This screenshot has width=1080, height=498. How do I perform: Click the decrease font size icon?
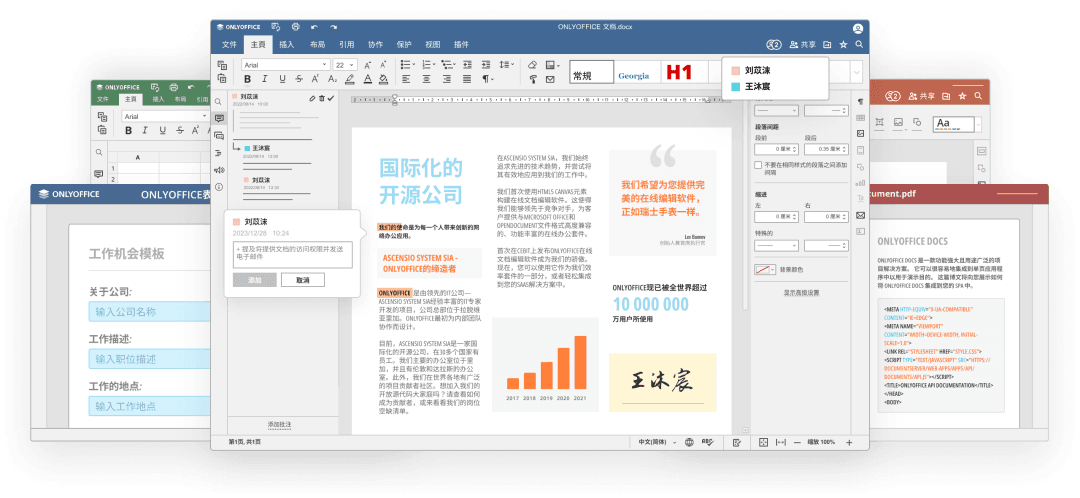[x=384, y=64]
